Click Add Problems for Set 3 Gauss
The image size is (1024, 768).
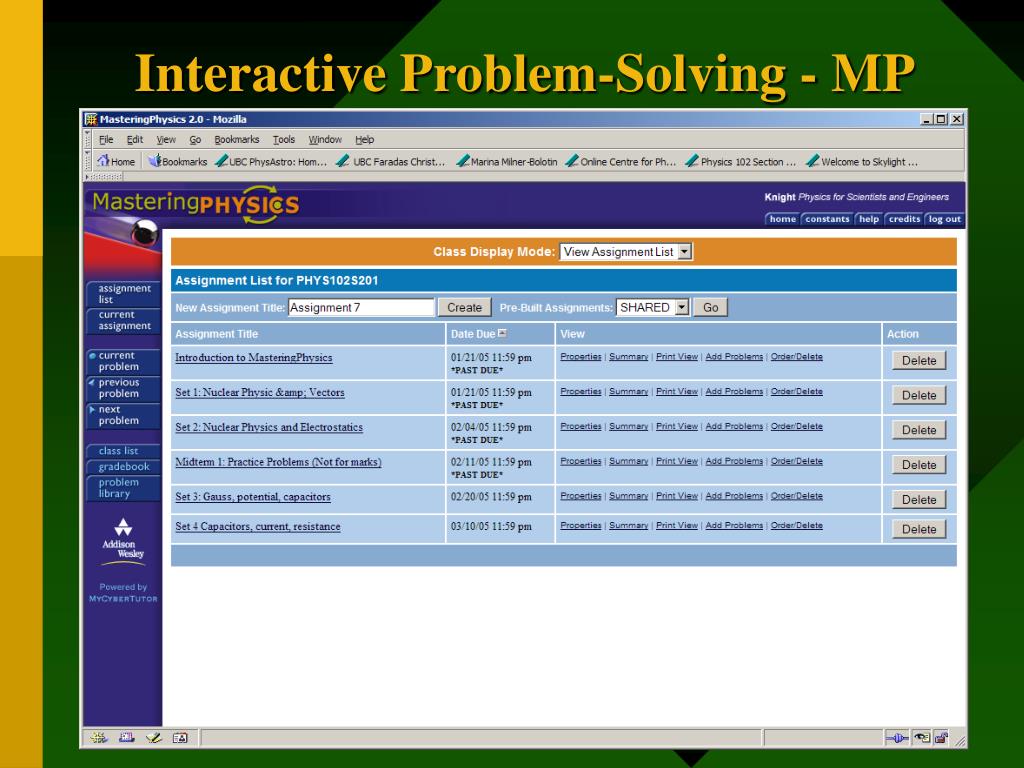pyautogui.click(x=734, y=496)
